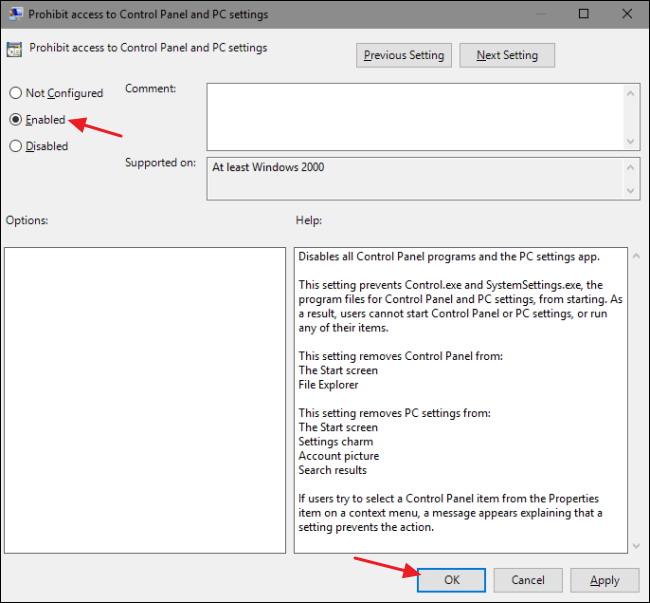Click the Help pane scroll up arrow
650x603 pixels.
pos(634,258)
